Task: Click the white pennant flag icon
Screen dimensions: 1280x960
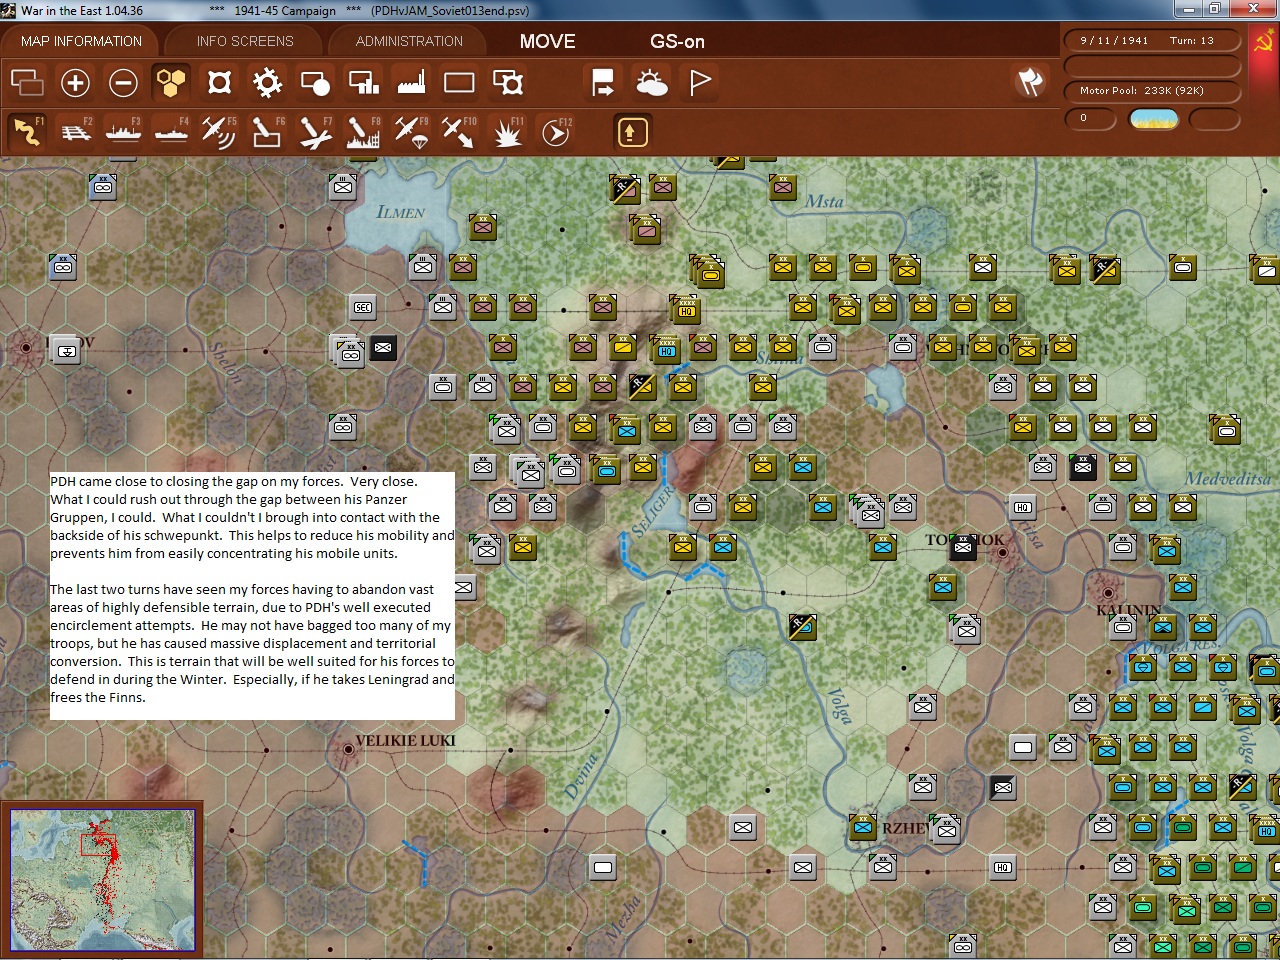Action: 700,82
